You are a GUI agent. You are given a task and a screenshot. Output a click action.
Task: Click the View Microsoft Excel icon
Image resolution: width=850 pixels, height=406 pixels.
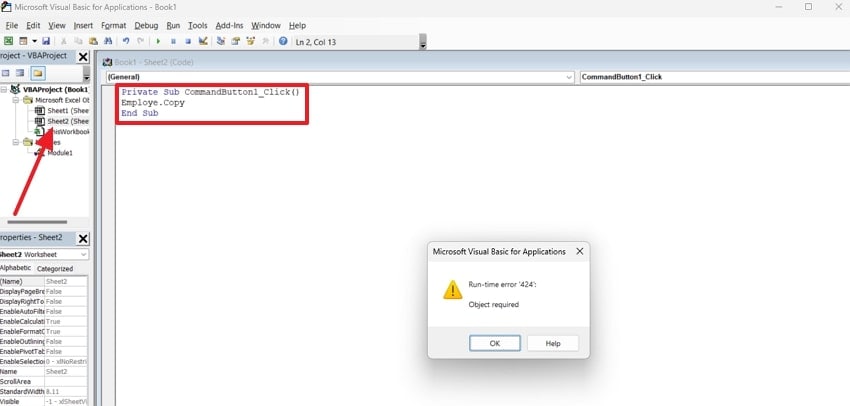[8, 41]
